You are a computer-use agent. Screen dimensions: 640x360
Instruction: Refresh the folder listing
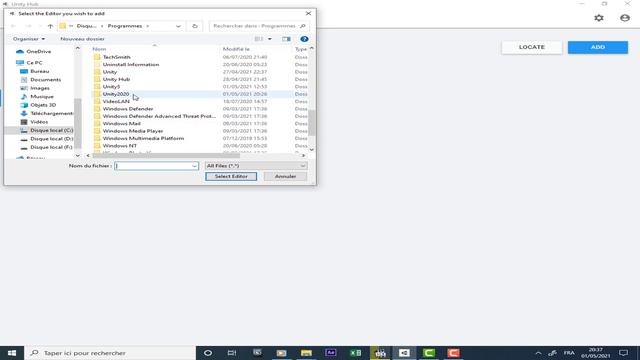click(195, 26)
